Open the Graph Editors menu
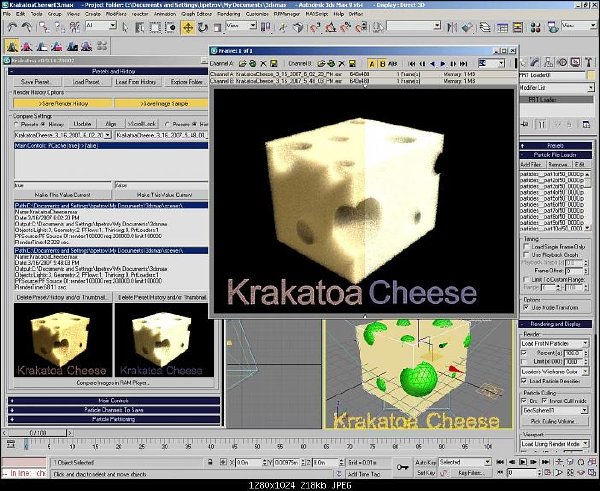 click(196, 14)
